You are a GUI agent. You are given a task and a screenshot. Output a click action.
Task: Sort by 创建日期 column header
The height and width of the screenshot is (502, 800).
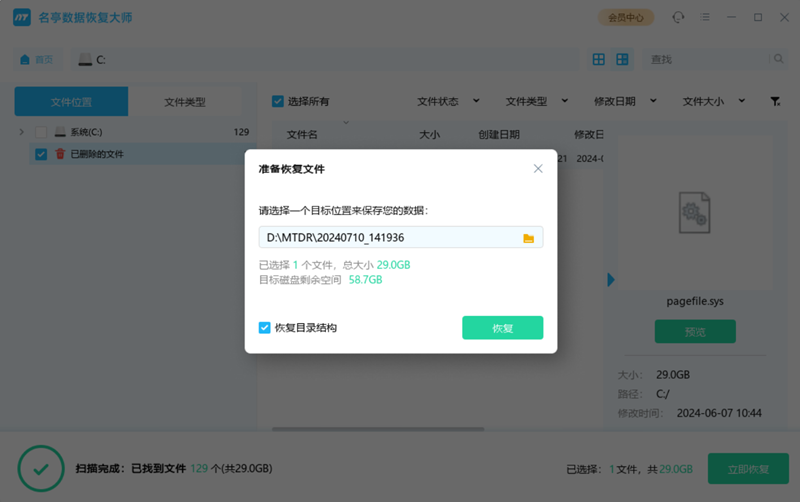coord(498,135)
